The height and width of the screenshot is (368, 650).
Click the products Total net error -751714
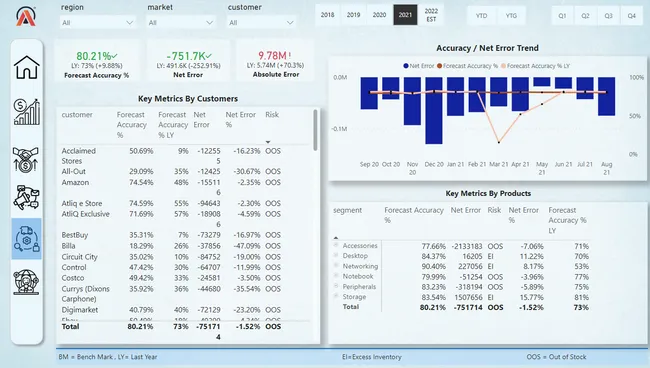468,307
